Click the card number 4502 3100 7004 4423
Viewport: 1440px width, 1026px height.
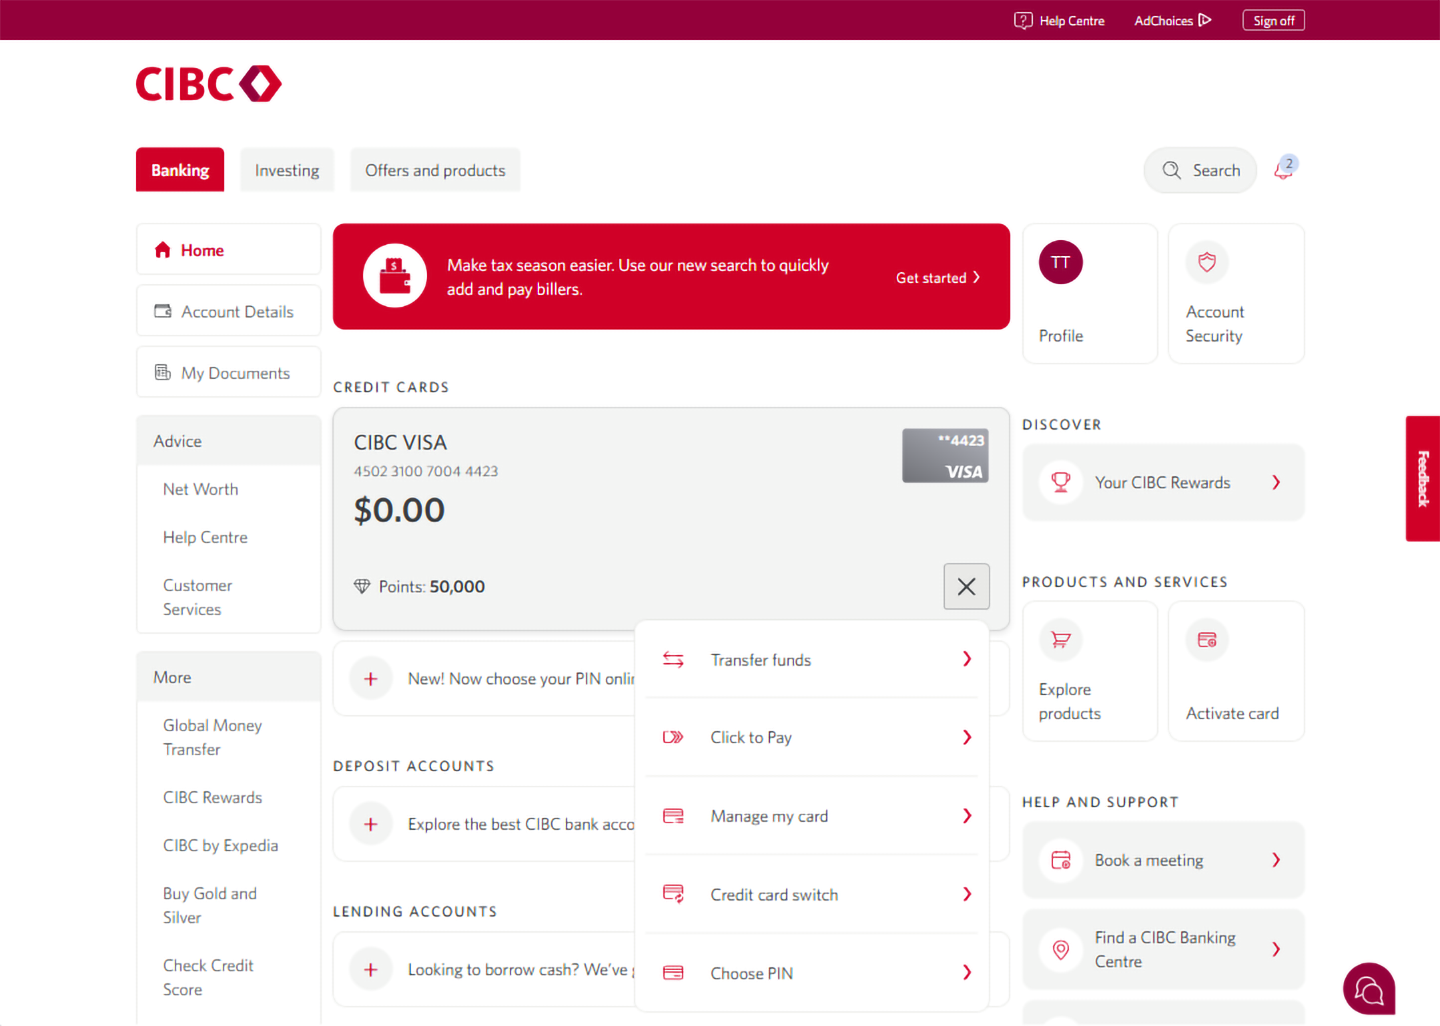point(426,471)
